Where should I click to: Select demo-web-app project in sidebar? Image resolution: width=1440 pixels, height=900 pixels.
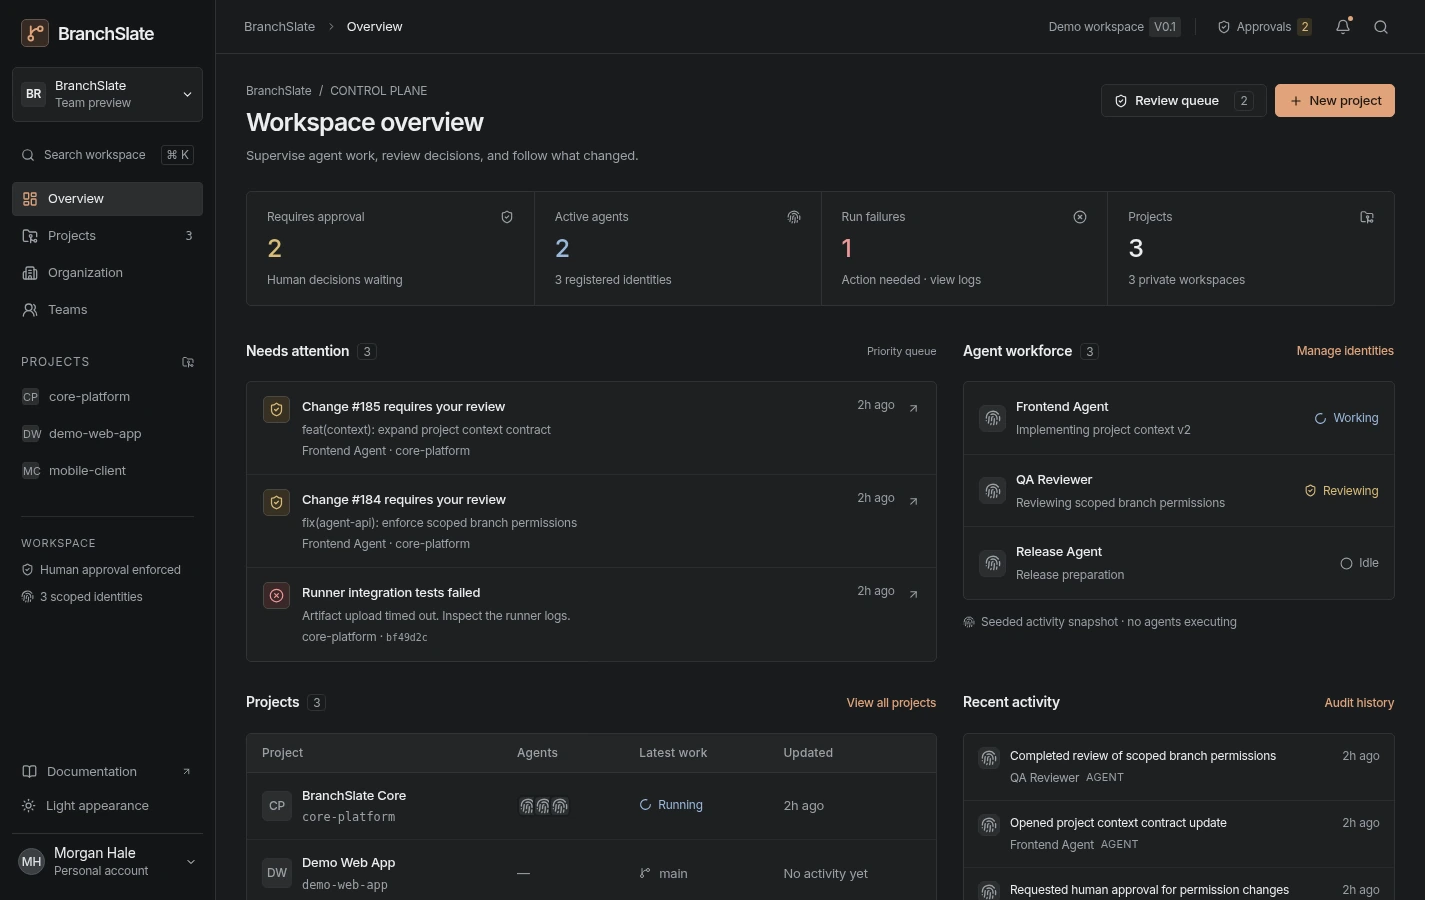click(x=107, y=434)
